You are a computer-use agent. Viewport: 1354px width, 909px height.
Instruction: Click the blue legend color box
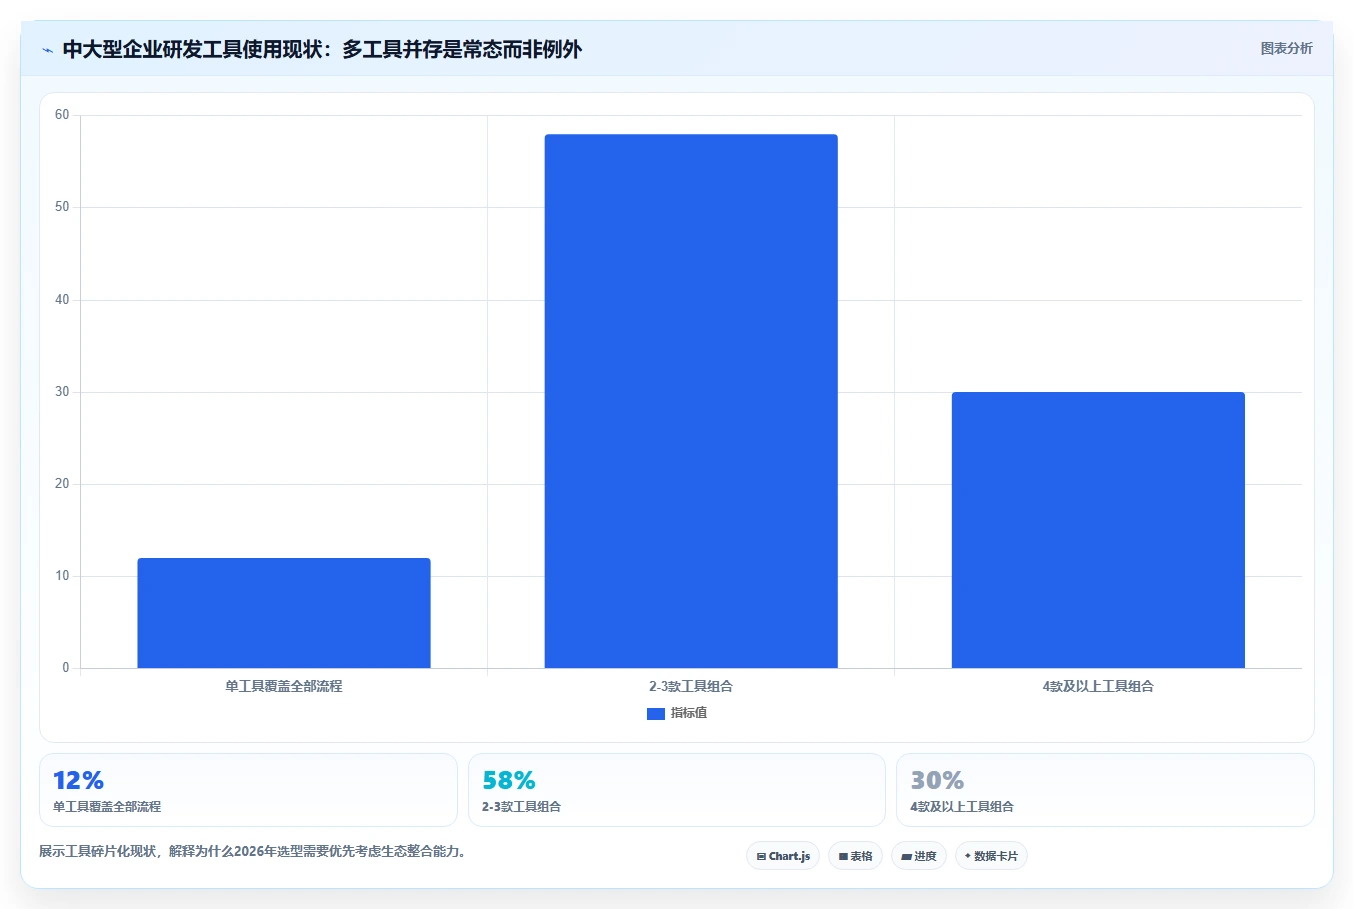(x=656, y=714)
